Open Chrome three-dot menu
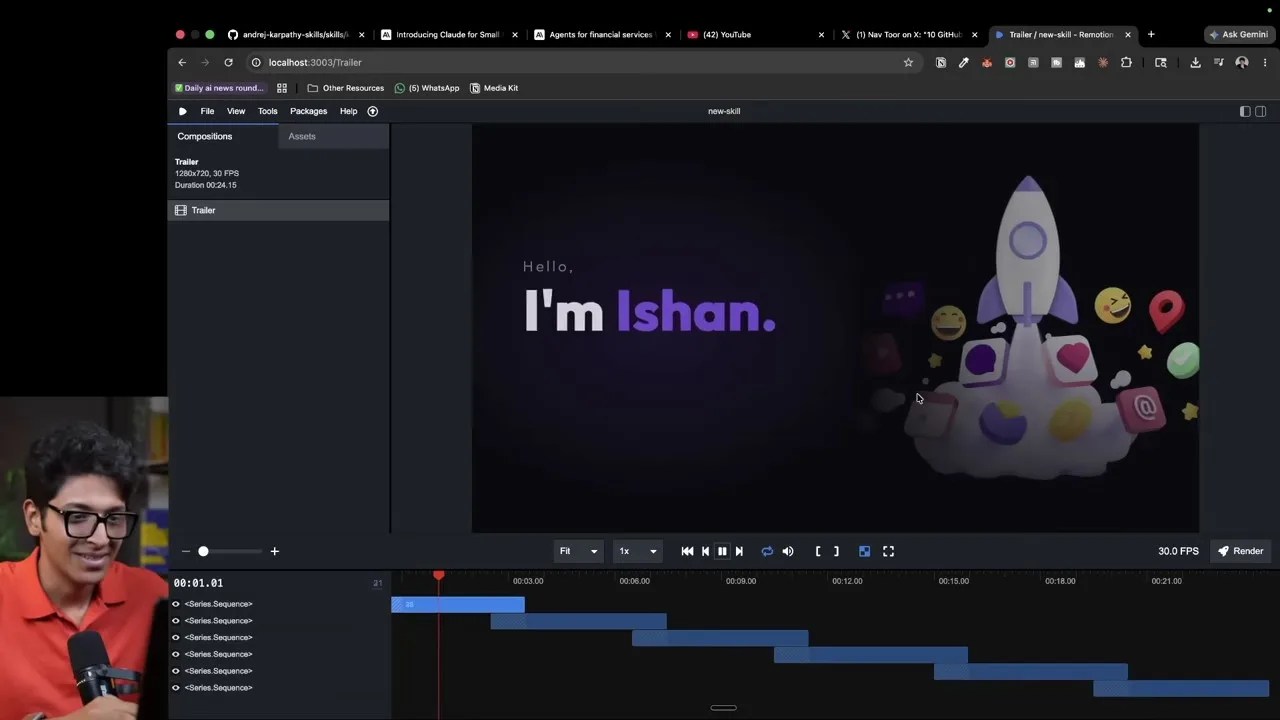 1265,62
